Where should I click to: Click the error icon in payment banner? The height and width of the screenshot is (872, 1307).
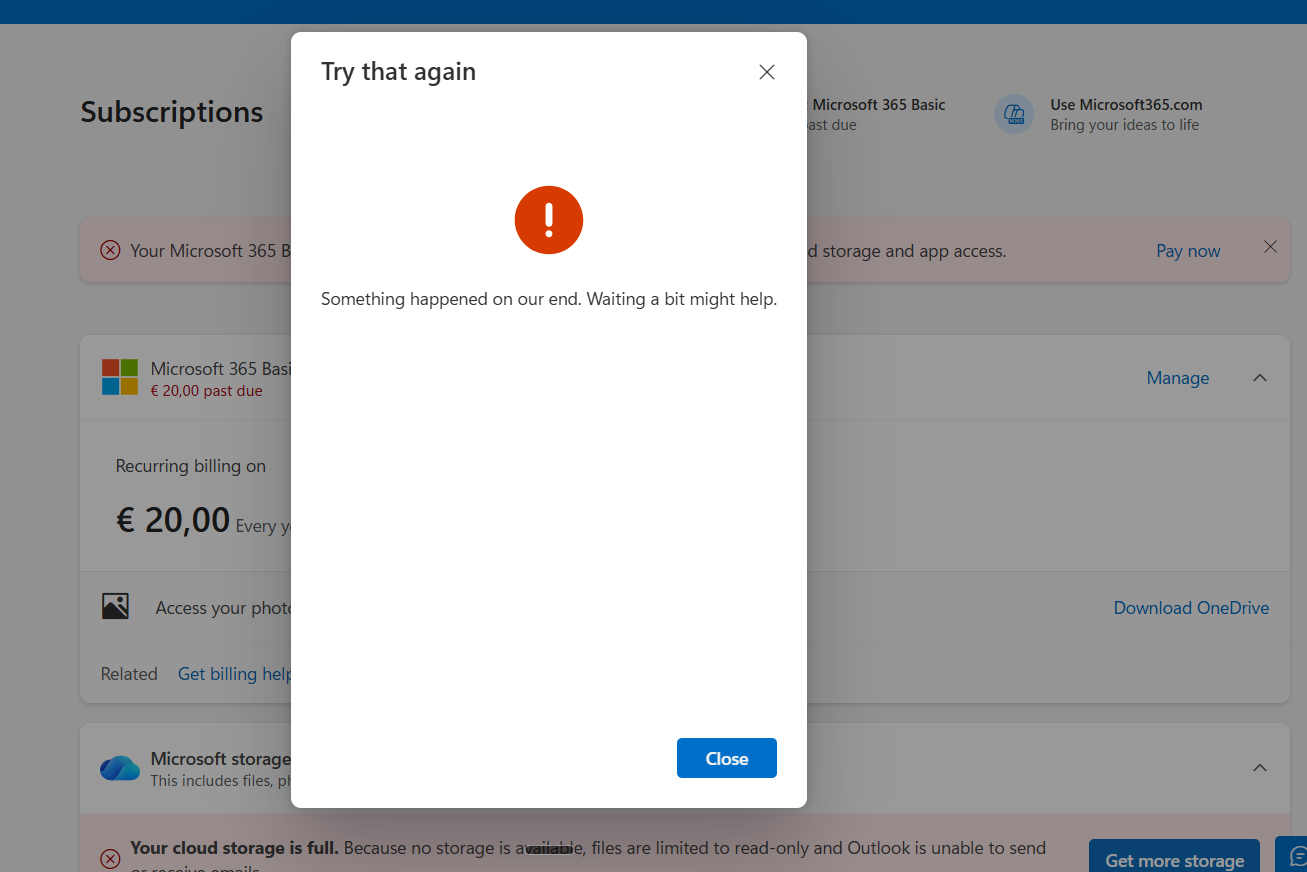coord(110,250)
